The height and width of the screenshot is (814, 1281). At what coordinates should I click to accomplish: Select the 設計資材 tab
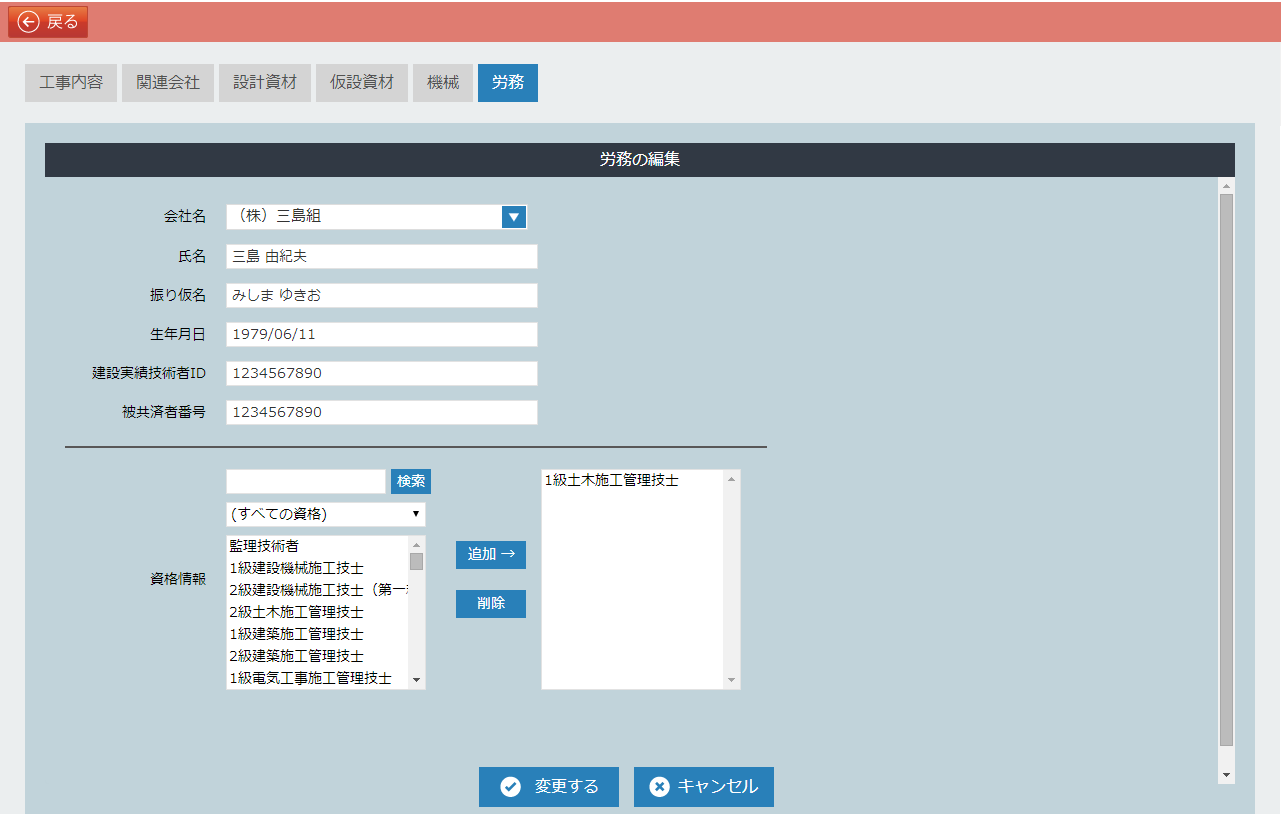click(x=265, y=83)
